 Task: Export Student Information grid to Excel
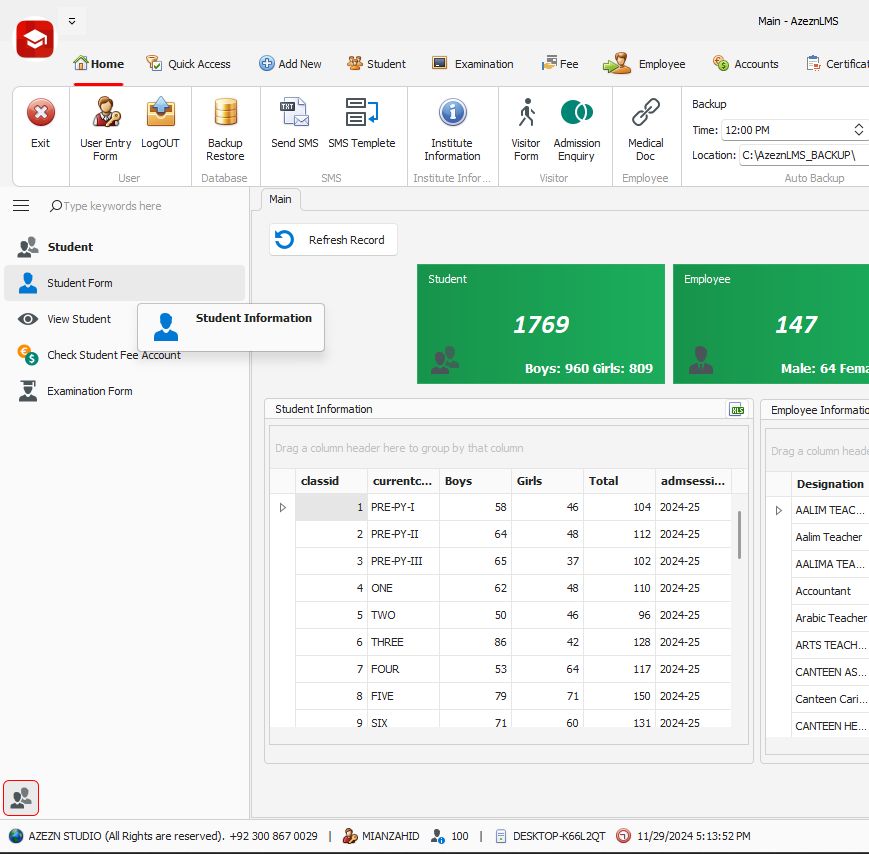point(737,409)
